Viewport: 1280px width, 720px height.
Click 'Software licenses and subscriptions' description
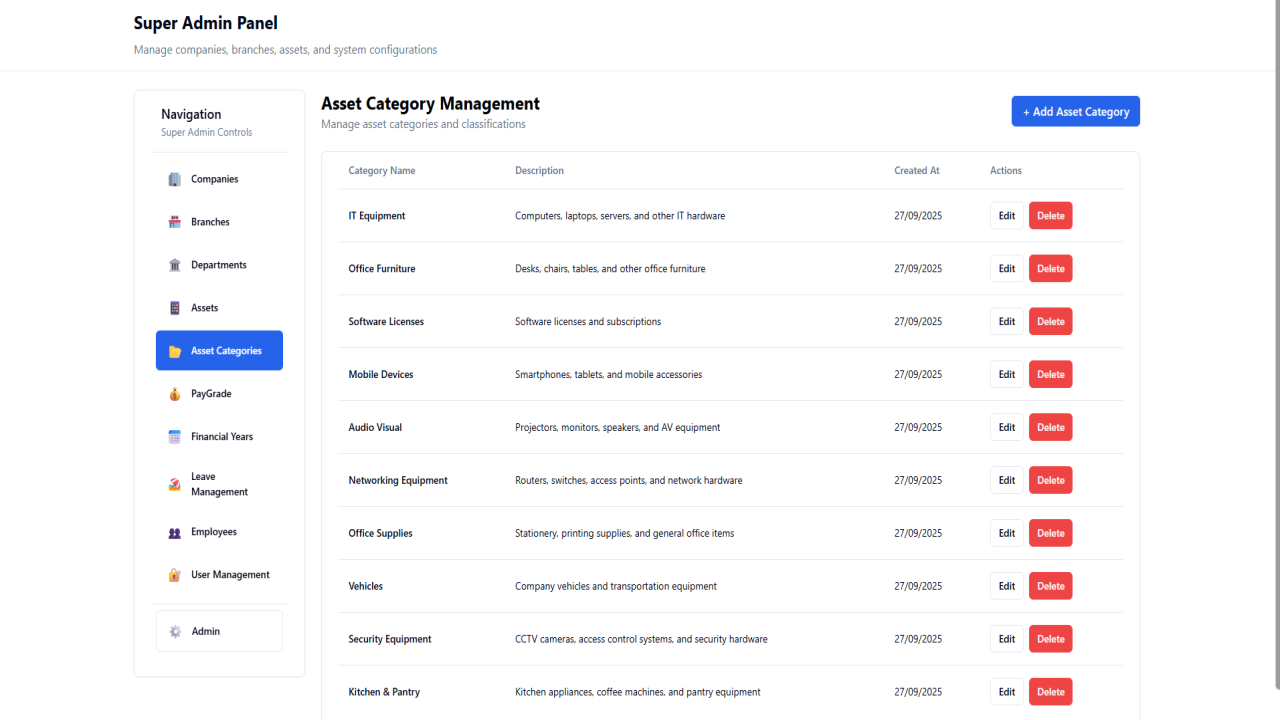(x=588, y=322)
